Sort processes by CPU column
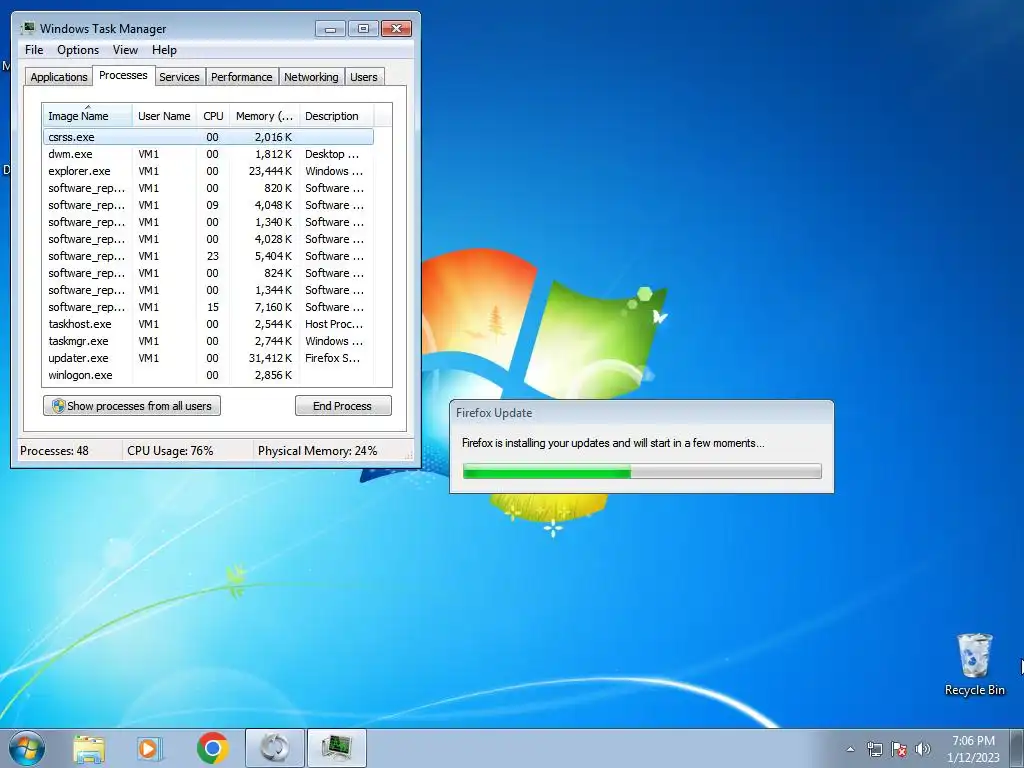Viewport: 1024px width, 768px height. coord(213,116)
